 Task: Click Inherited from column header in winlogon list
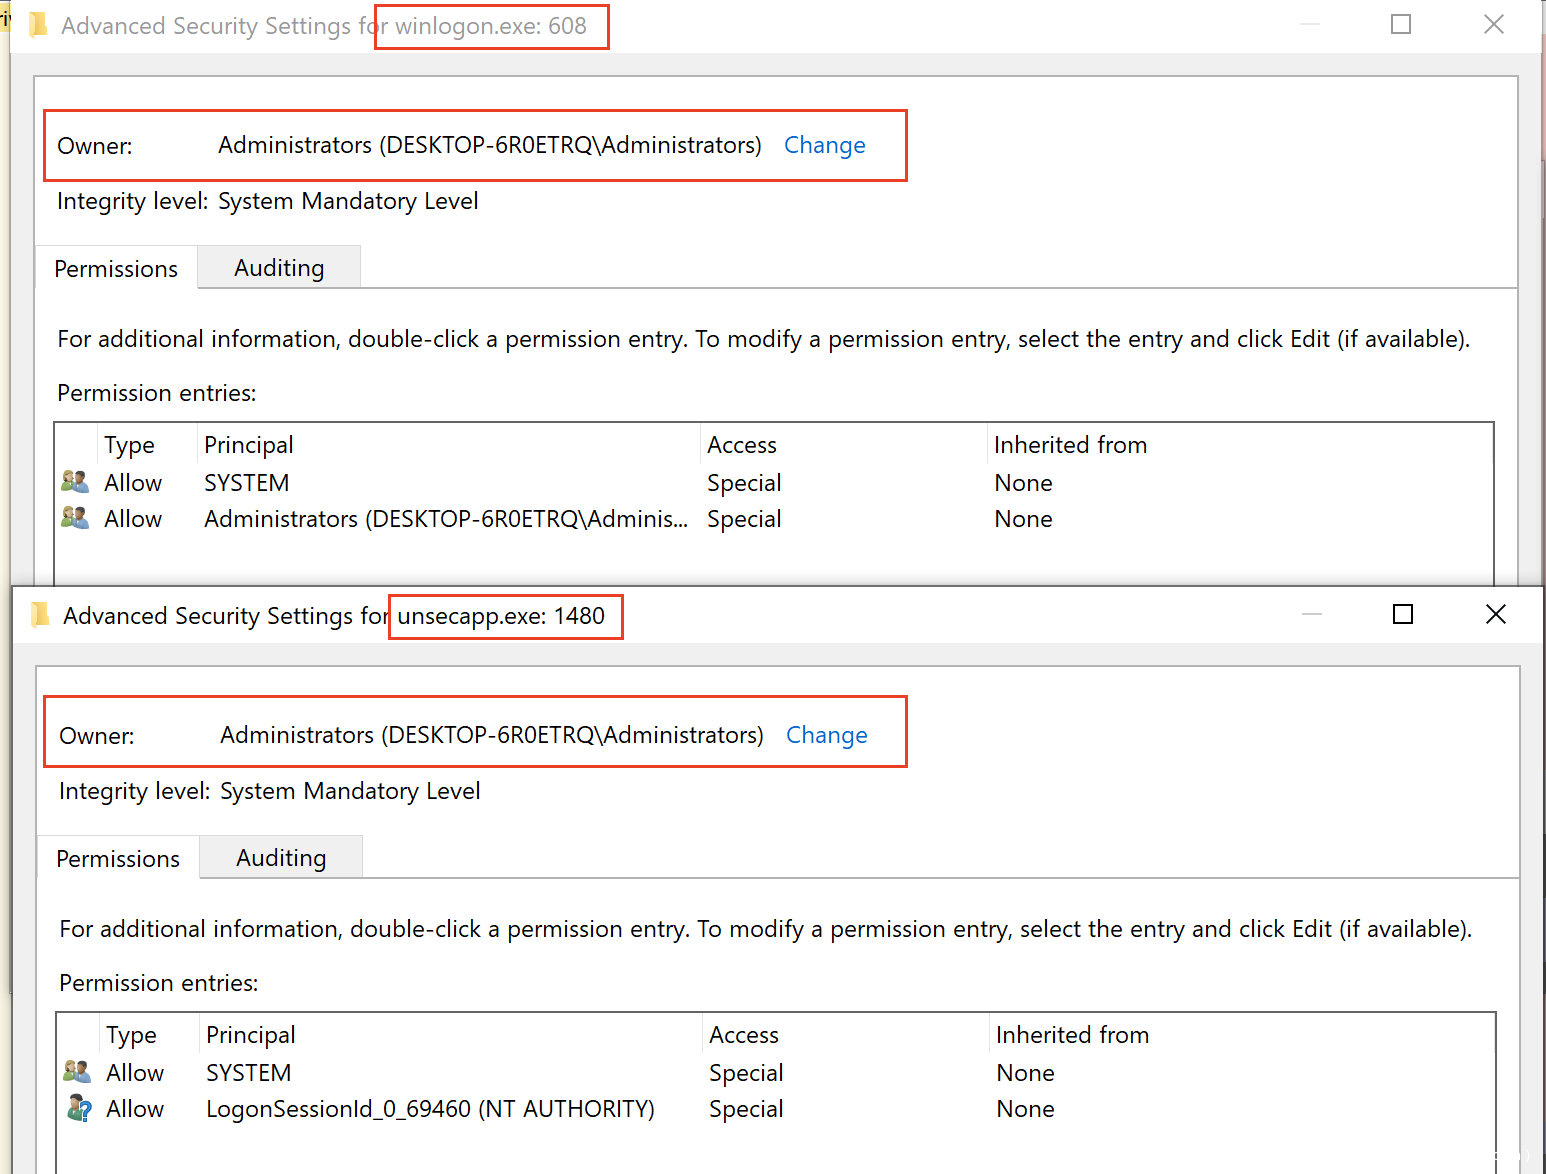coord(1070,445)
